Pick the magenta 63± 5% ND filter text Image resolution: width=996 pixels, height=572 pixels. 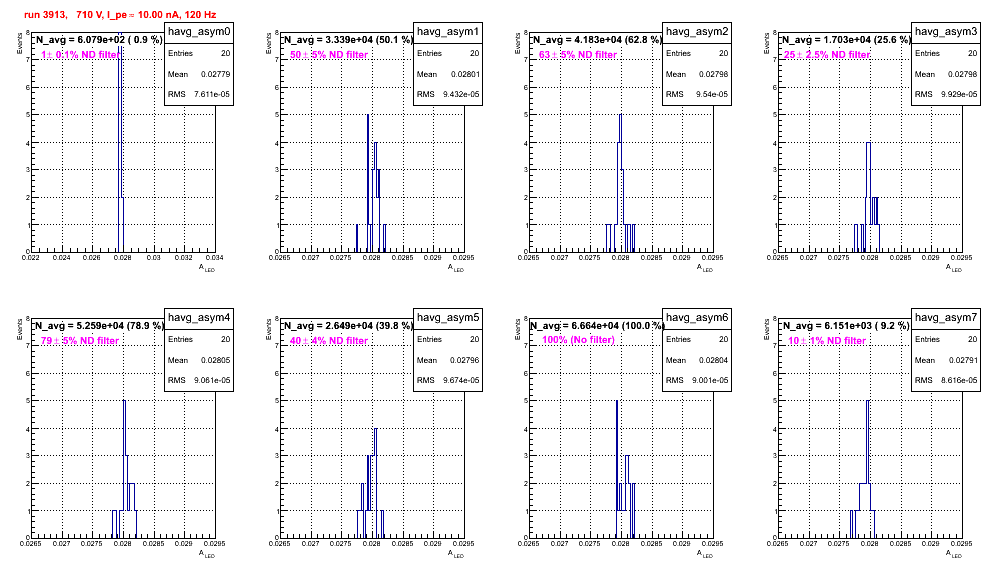[578, 55]
